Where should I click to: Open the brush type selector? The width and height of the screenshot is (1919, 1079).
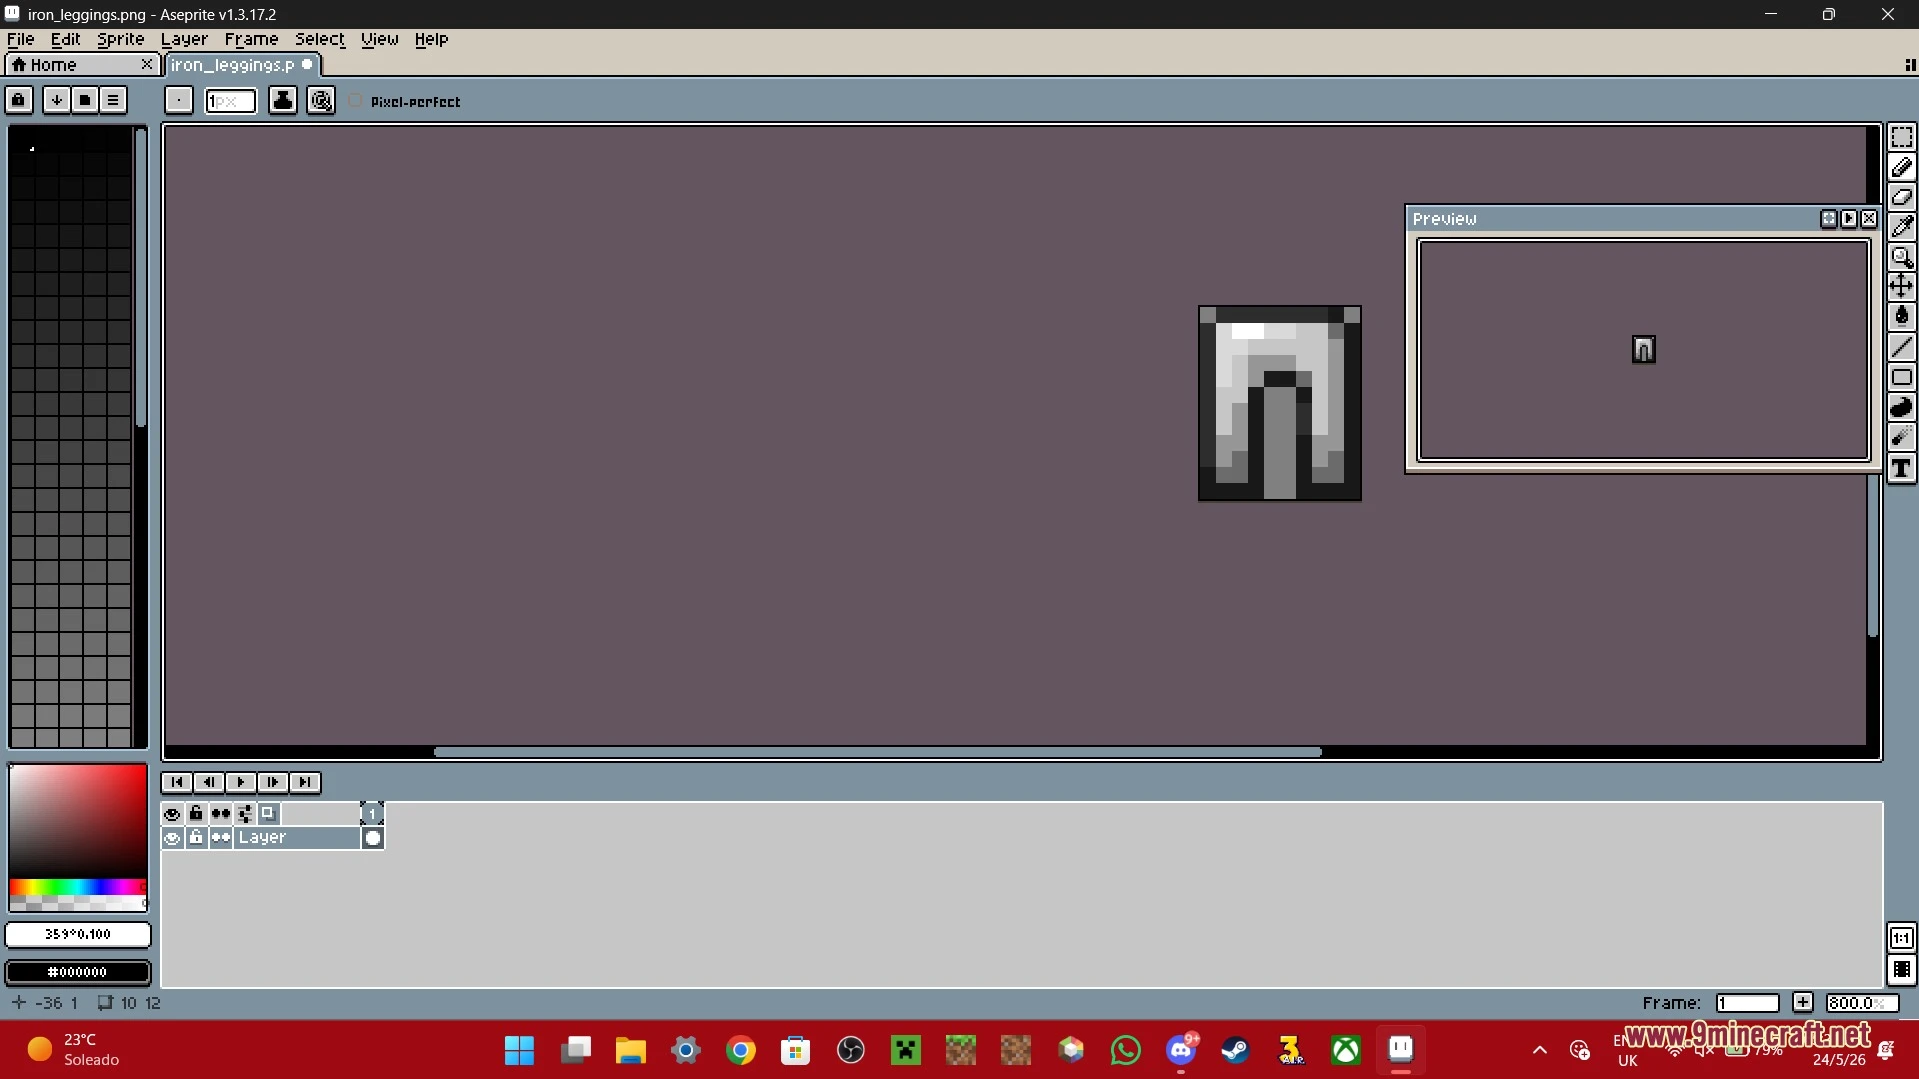[178, 100]
